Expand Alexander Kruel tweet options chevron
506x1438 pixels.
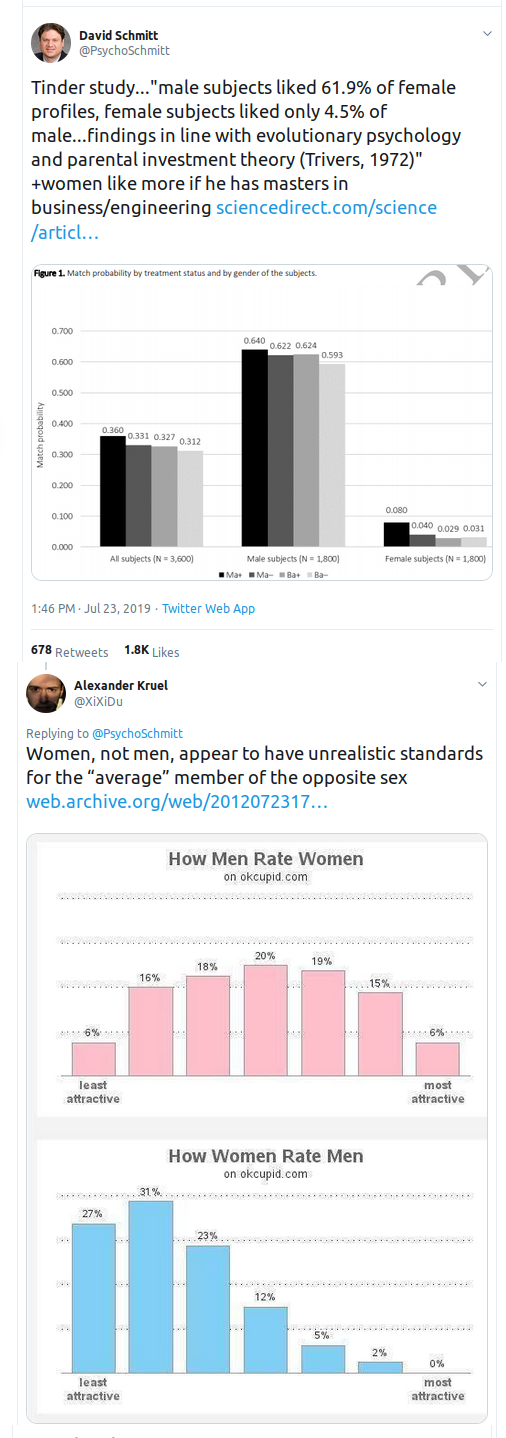(482, 684)
